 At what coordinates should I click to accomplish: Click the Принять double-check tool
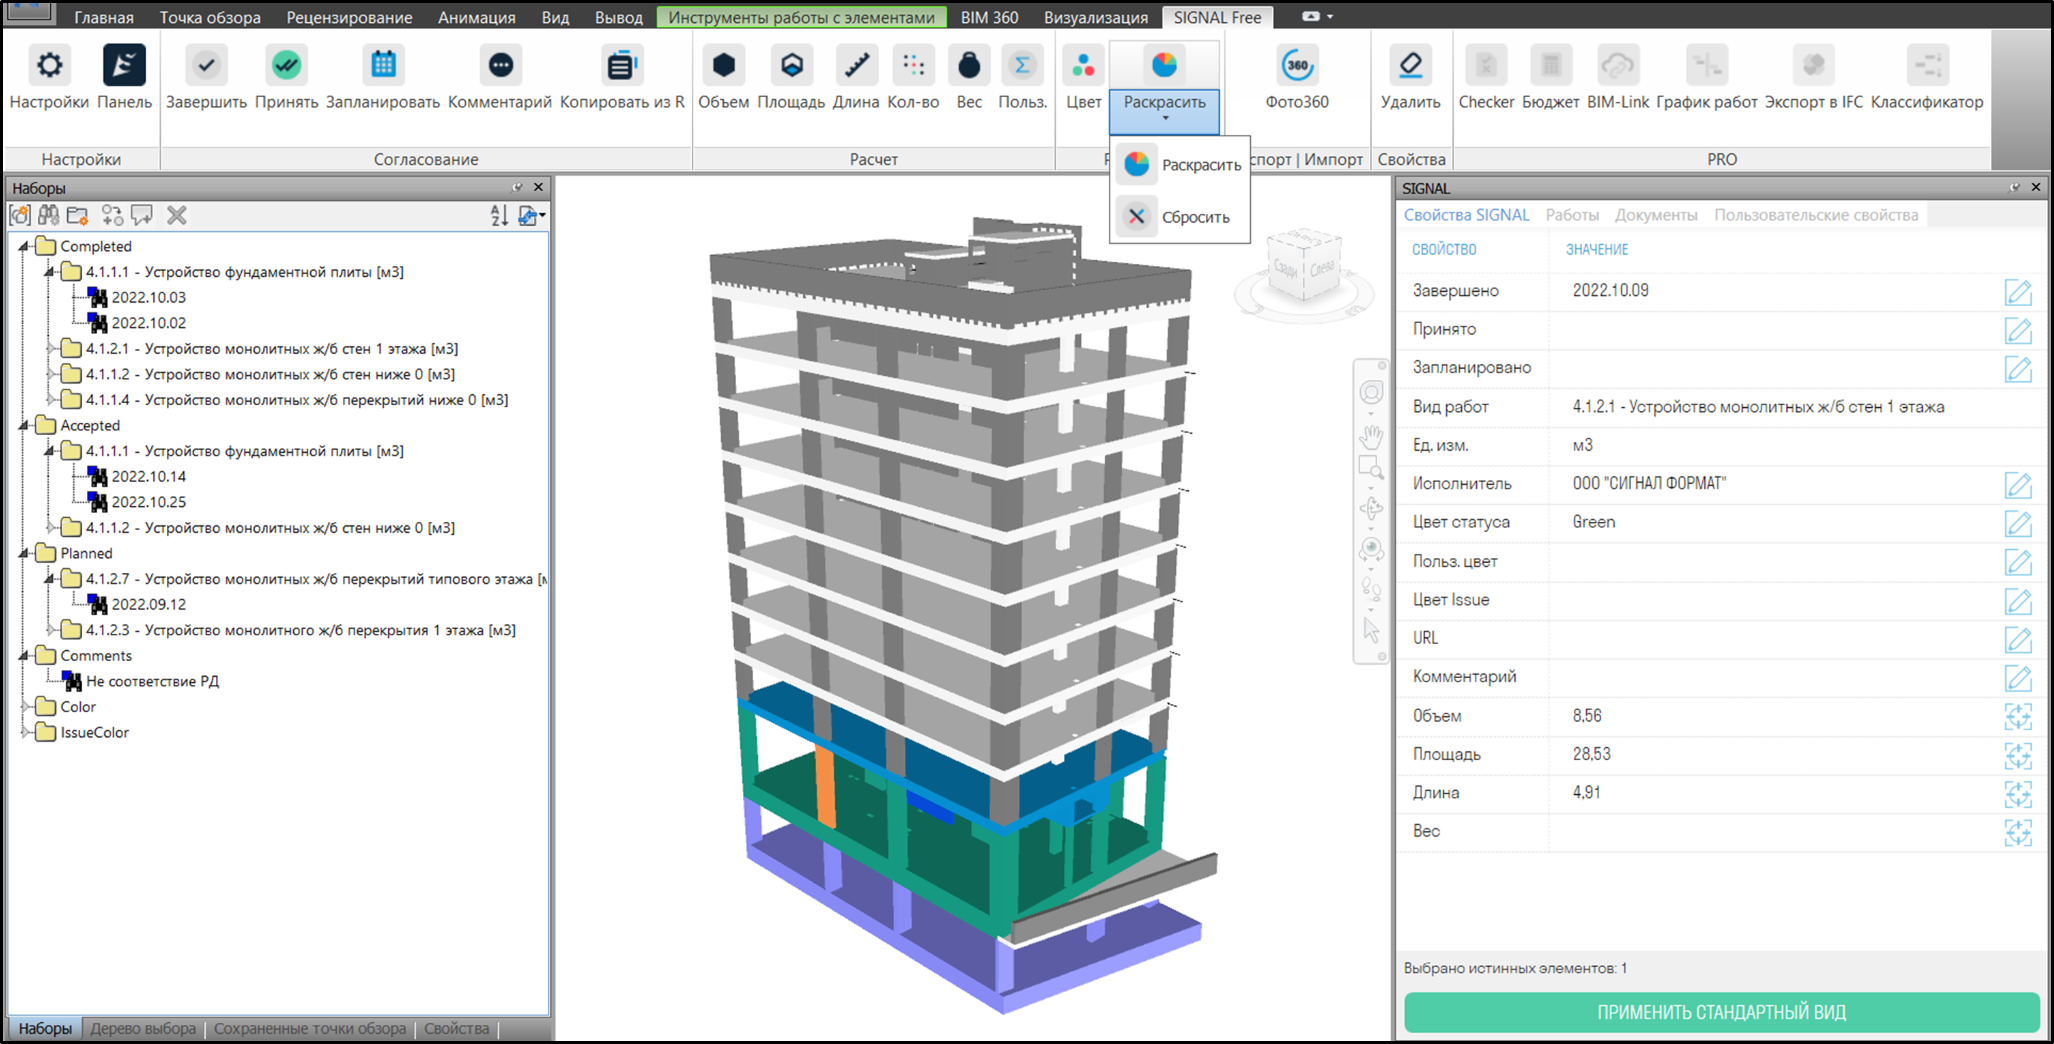point(286,66)
